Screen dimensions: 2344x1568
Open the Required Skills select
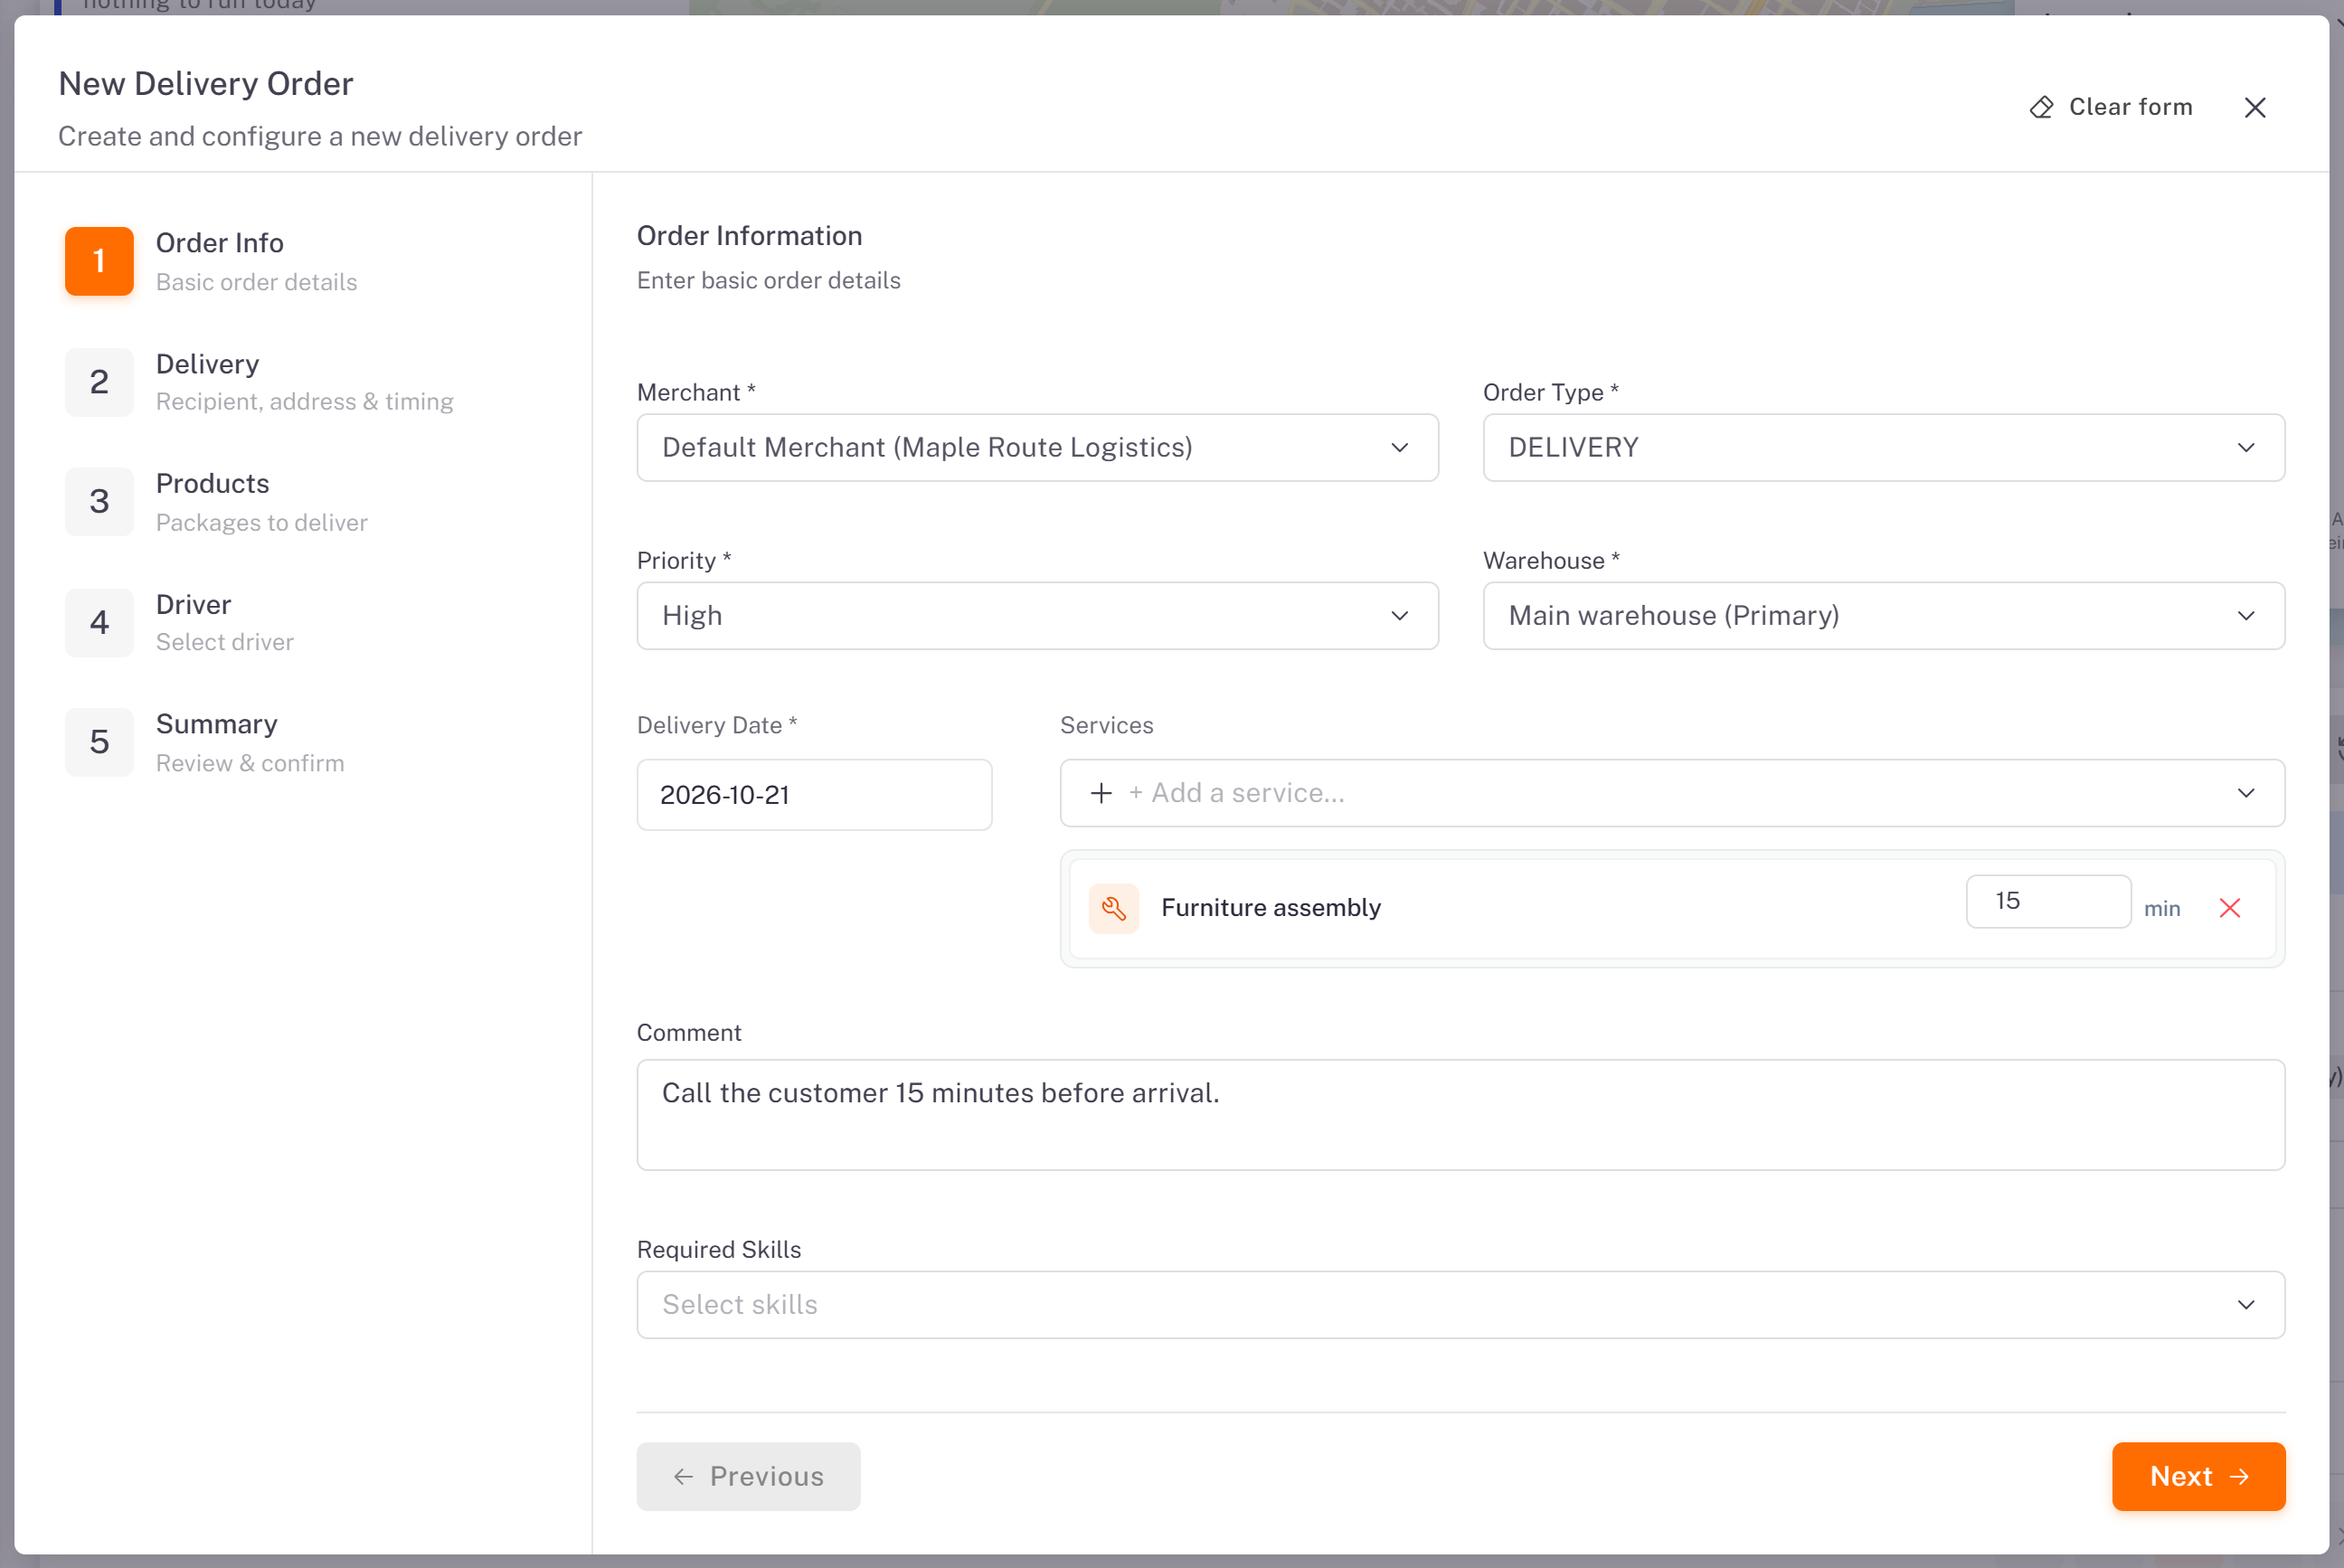[1460, 1305]
